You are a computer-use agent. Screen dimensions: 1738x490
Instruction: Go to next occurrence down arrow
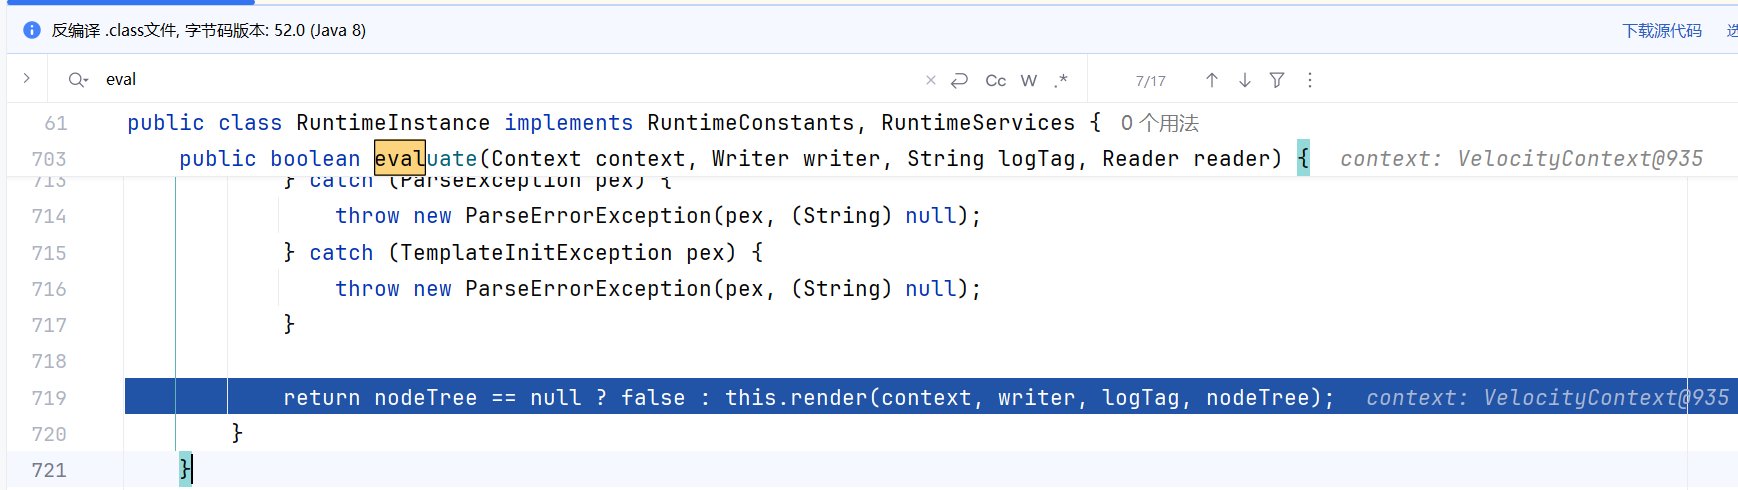(1245, 80)
